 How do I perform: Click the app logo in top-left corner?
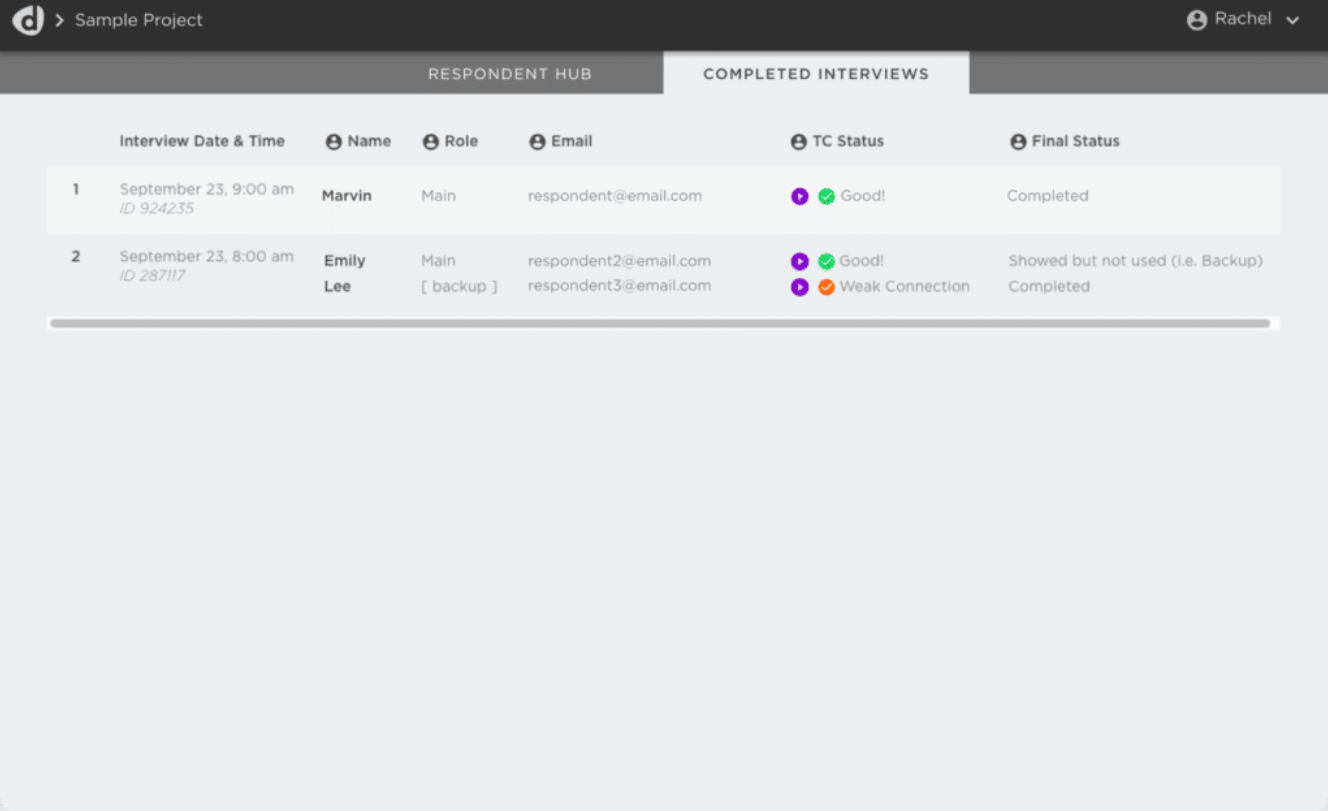coord(28,20)
